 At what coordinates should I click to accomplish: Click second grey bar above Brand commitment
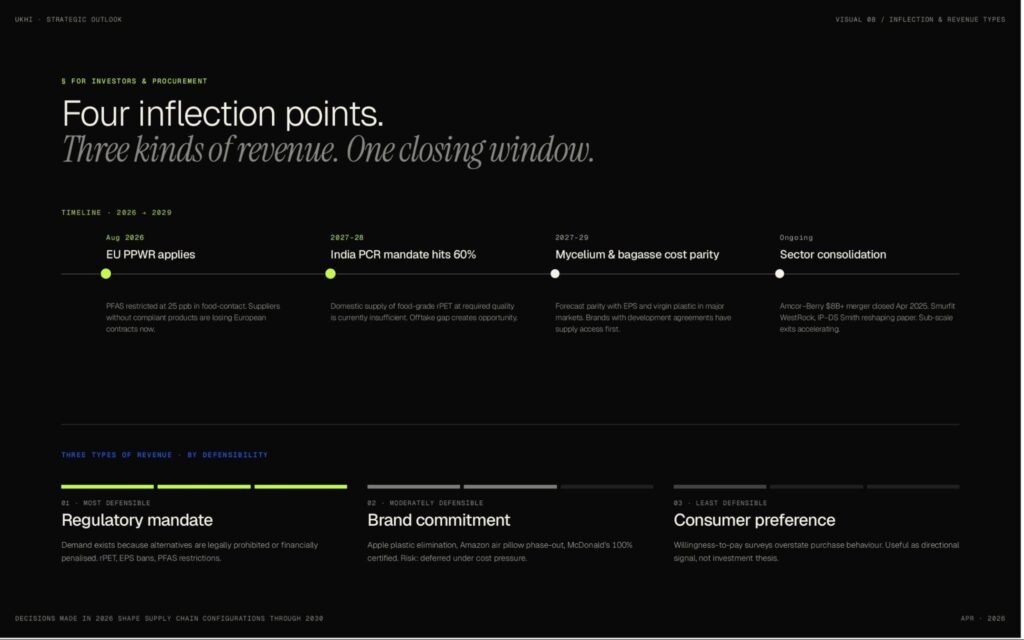(511, 487)
